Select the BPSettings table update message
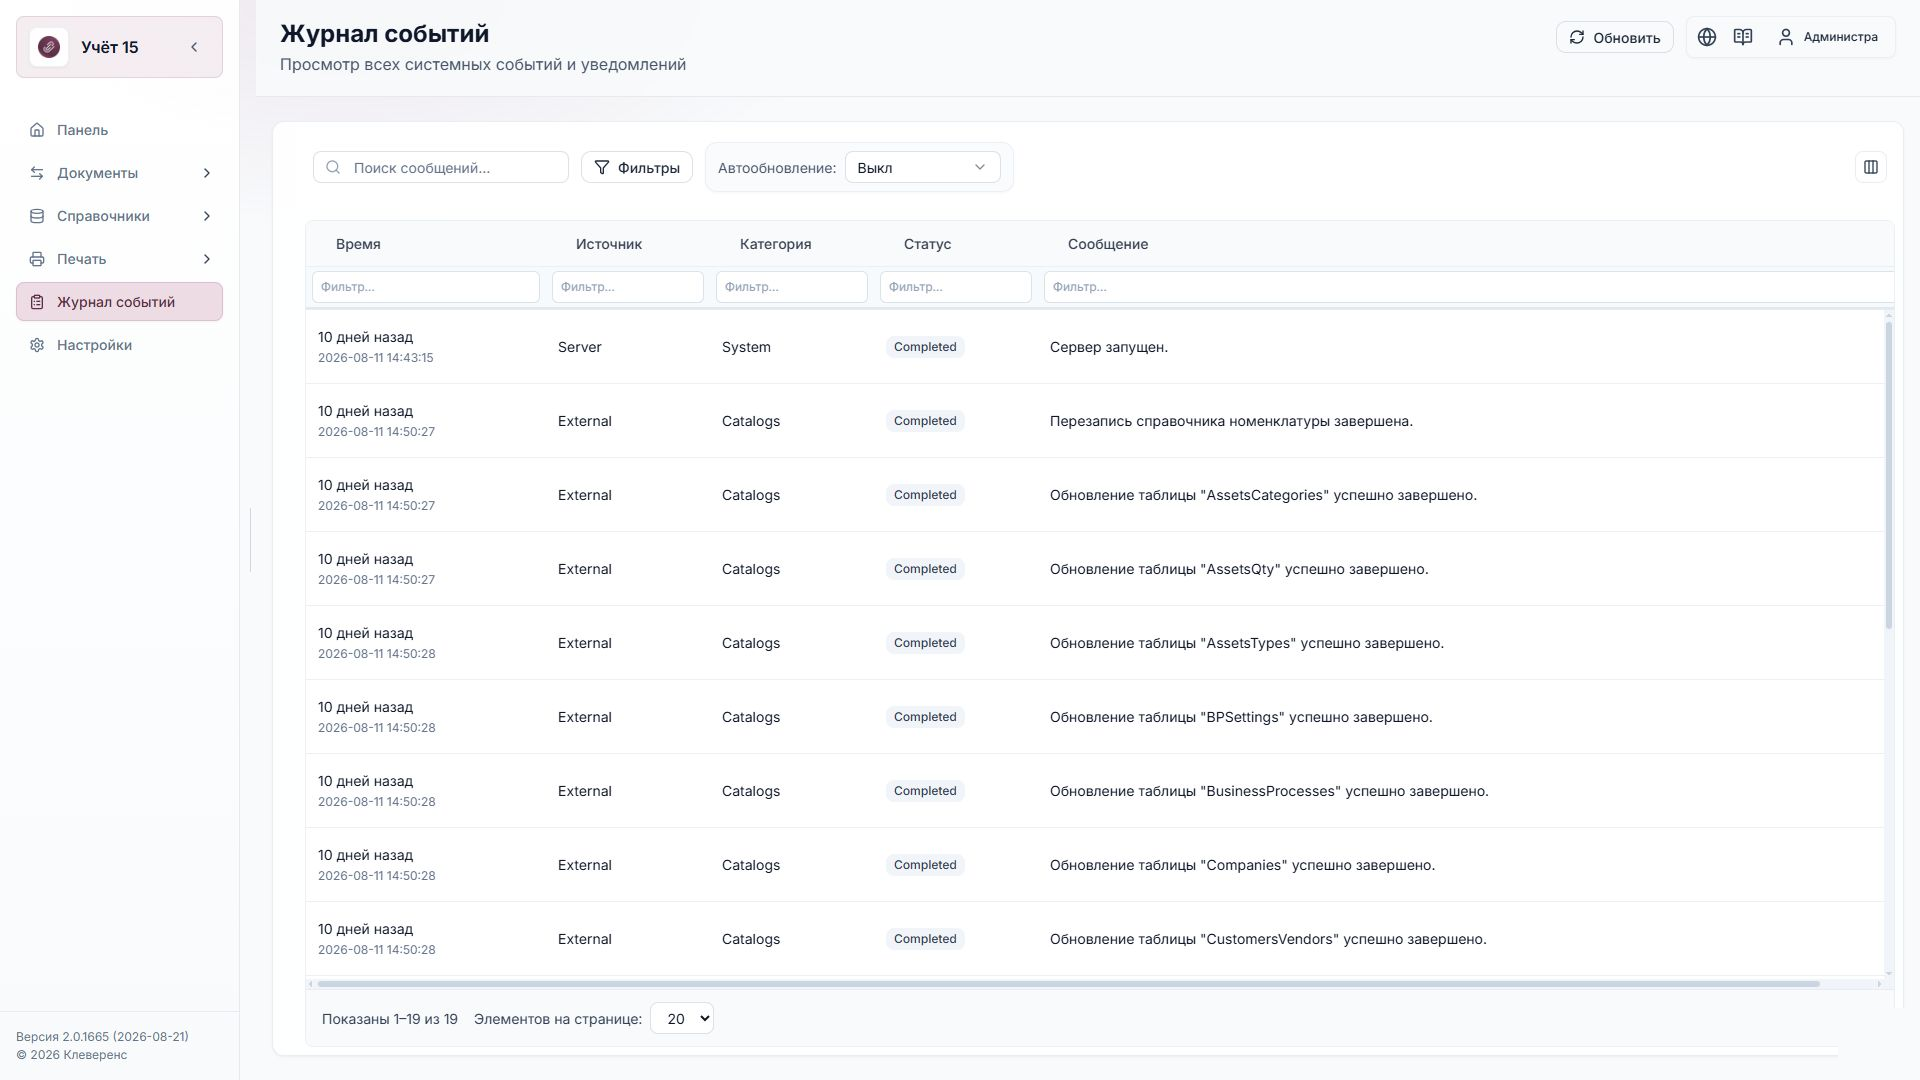Image resolution: width=1920 pixels, height=1080 pixels. click(x=1241, y=717)
